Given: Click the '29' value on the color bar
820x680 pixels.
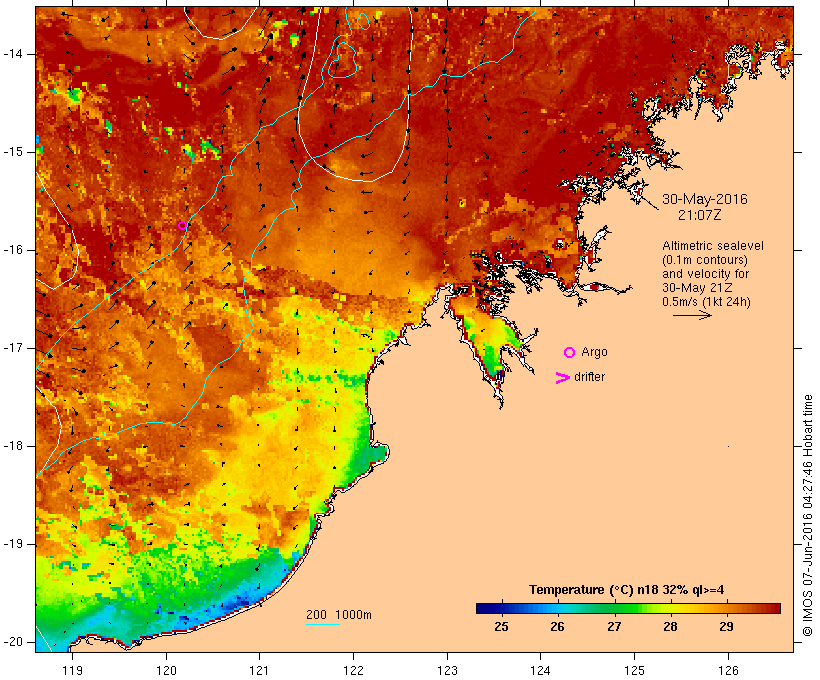Looking at the screenshot, I should (726, 627).
